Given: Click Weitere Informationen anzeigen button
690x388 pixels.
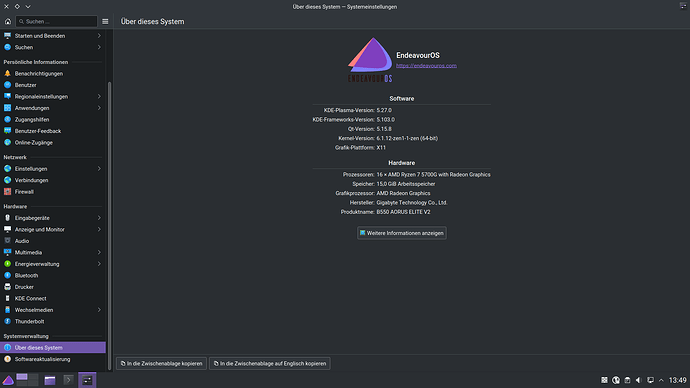Looking at the screenshot, I should (402, 233).
